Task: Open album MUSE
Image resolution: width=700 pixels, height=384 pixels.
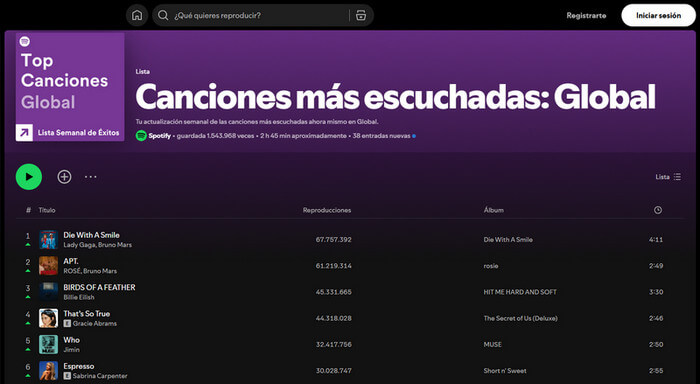Action: pos(492,345)
